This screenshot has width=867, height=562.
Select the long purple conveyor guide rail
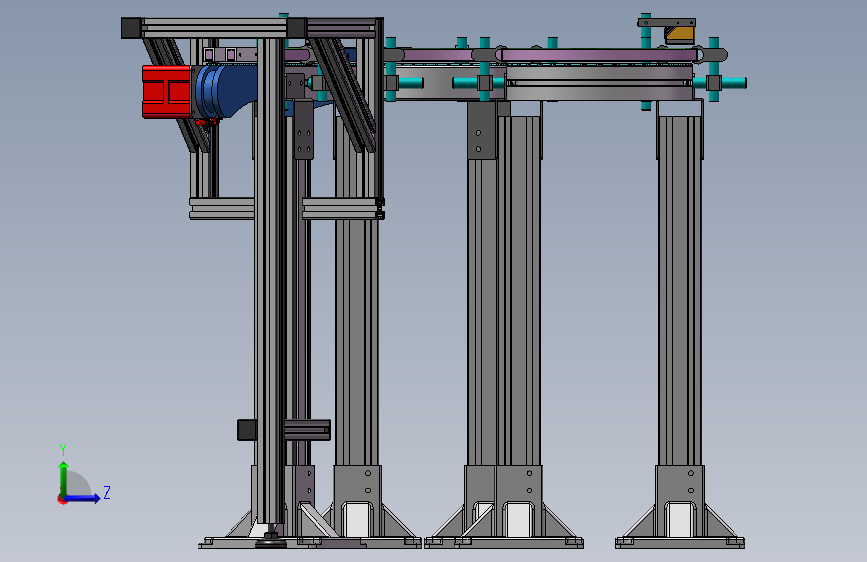(597, 55)
